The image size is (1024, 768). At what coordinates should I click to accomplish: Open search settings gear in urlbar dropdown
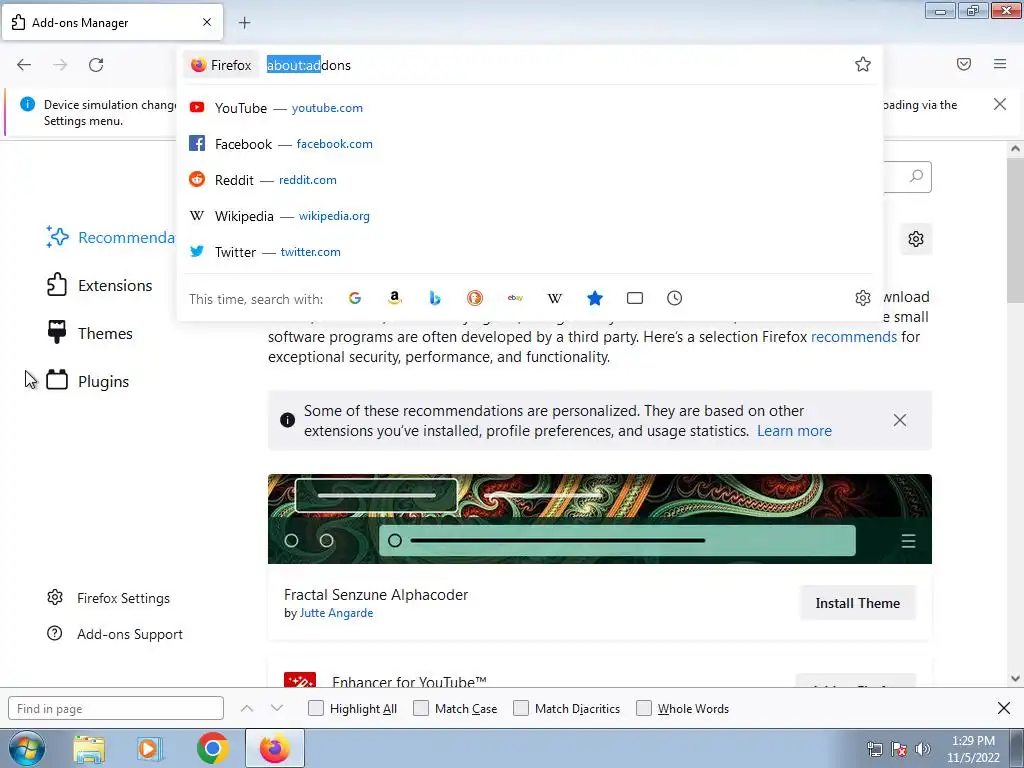(x=863, y=298)
